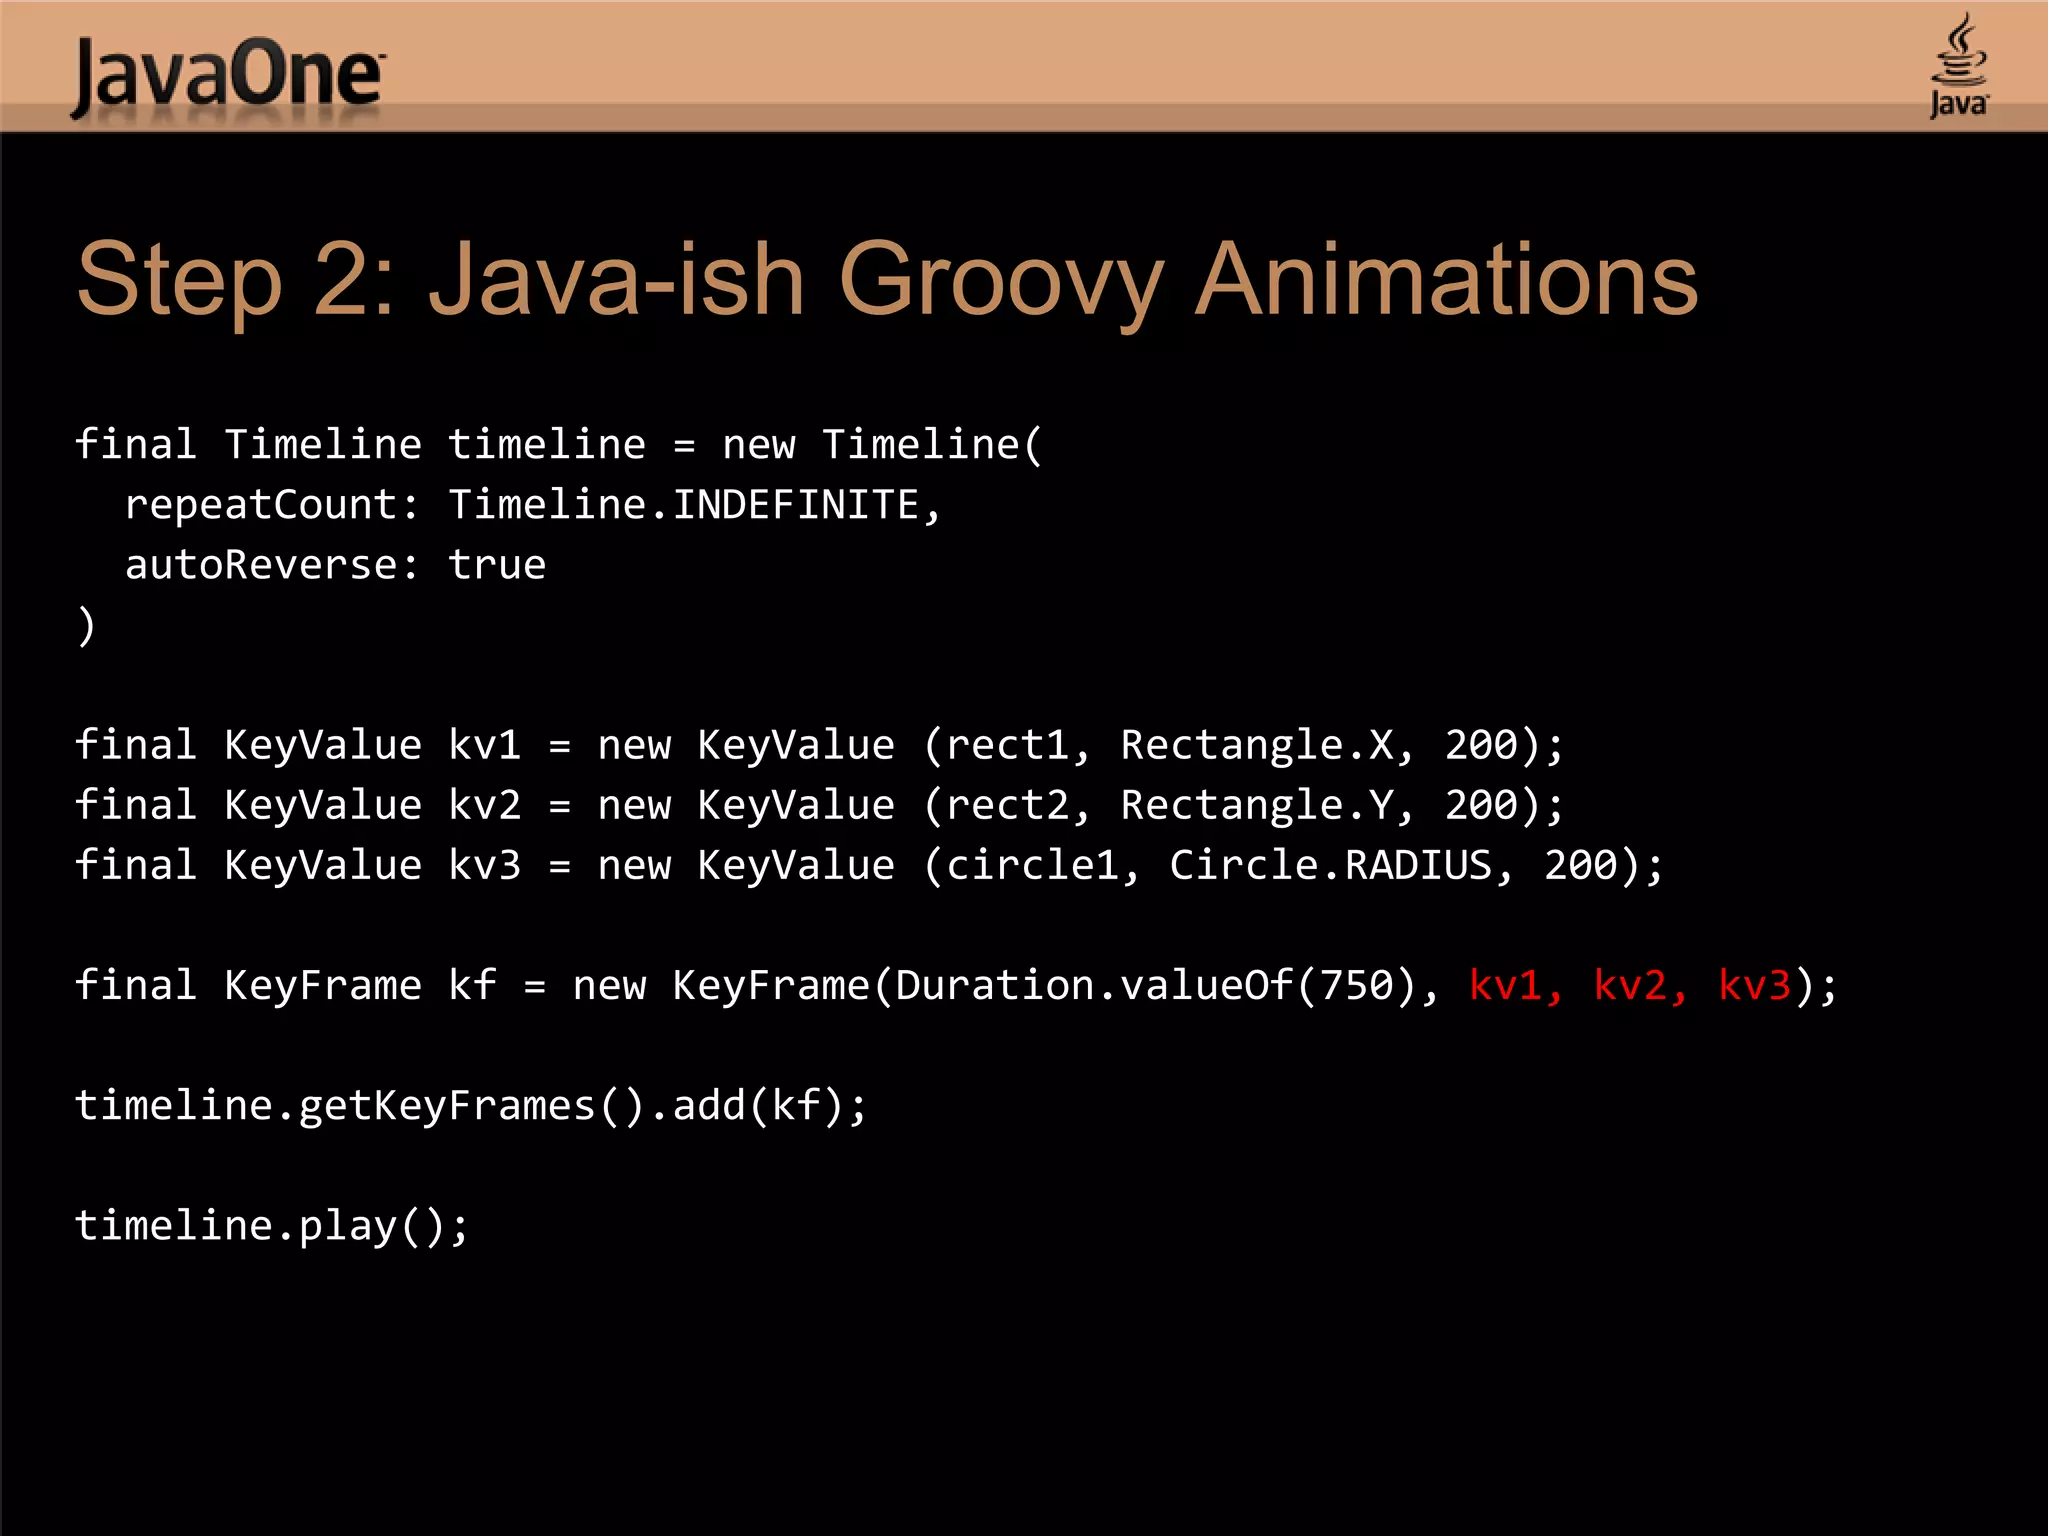Click 'Circle.RADIUS' in the kv3 line
Viewport: 2048px width, 1536px height.
1330,865
